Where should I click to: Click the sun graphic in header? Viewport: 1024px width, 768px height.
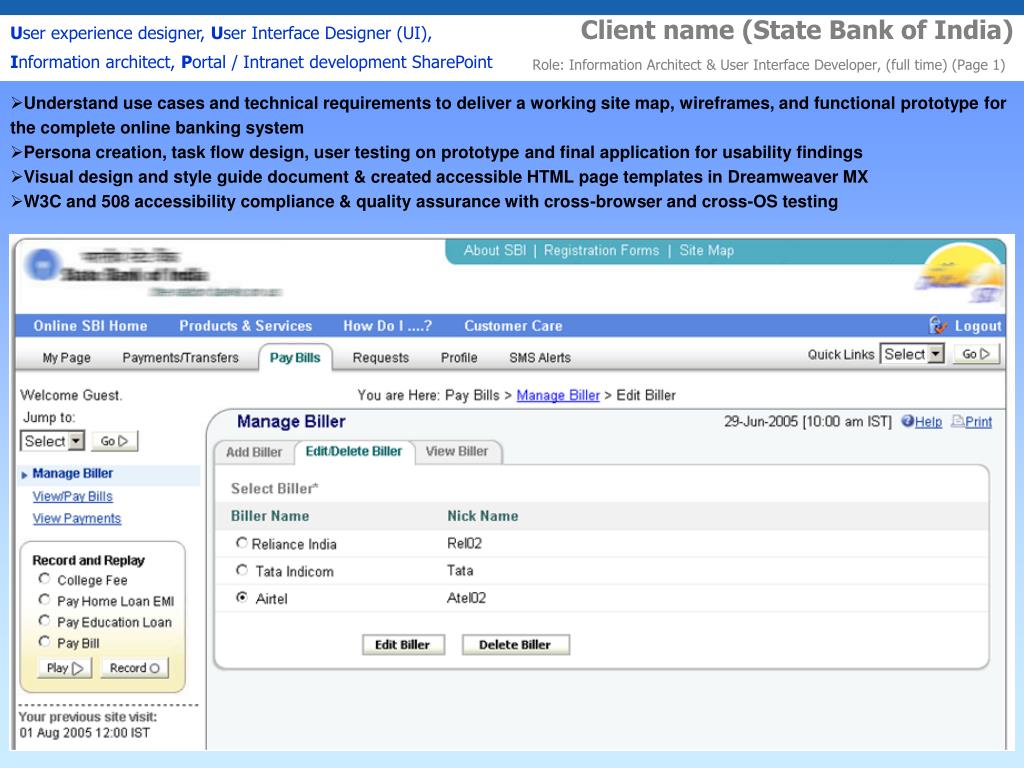(x=961, y=273)
